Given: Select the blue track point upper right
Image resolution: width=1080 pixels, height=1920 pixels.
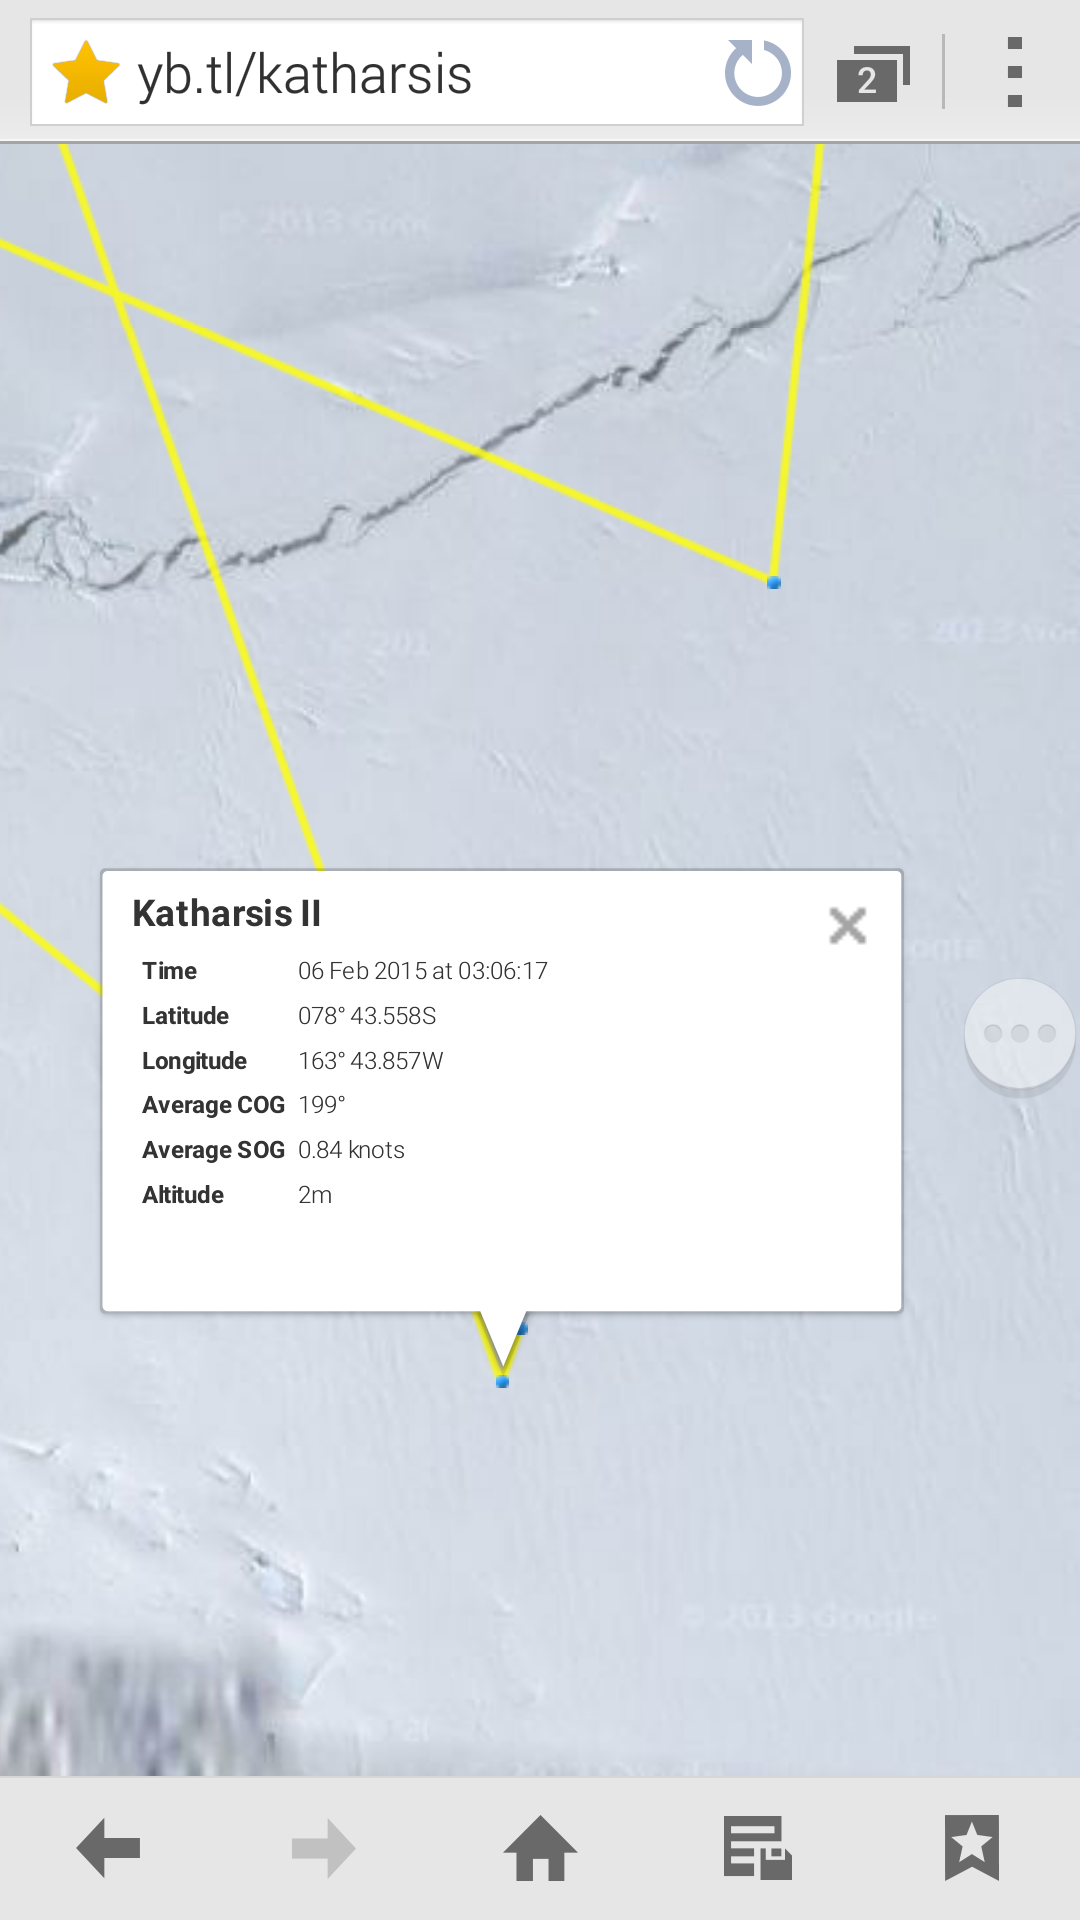Looking at the screenshot, I should [774, 582].
